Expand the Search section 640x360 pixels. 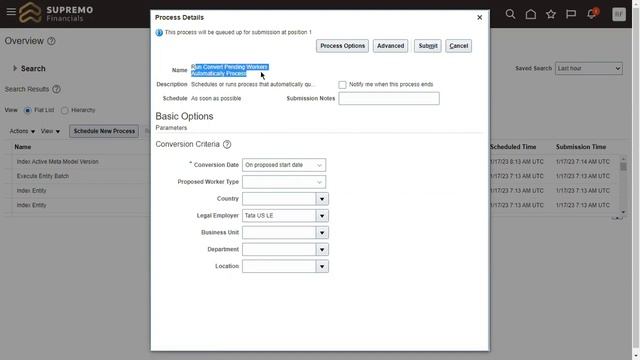click(15, 68)
